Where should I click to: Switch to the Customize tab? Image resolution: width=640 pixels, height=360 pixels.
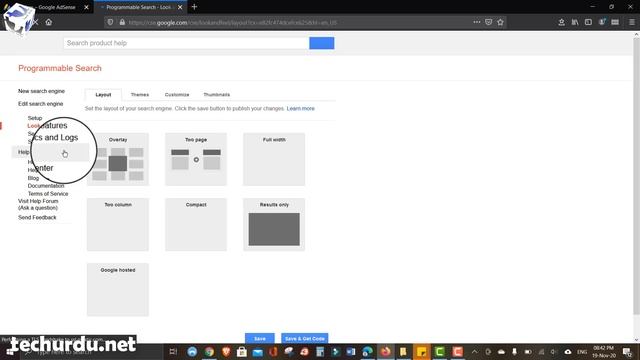click(177, 95)
